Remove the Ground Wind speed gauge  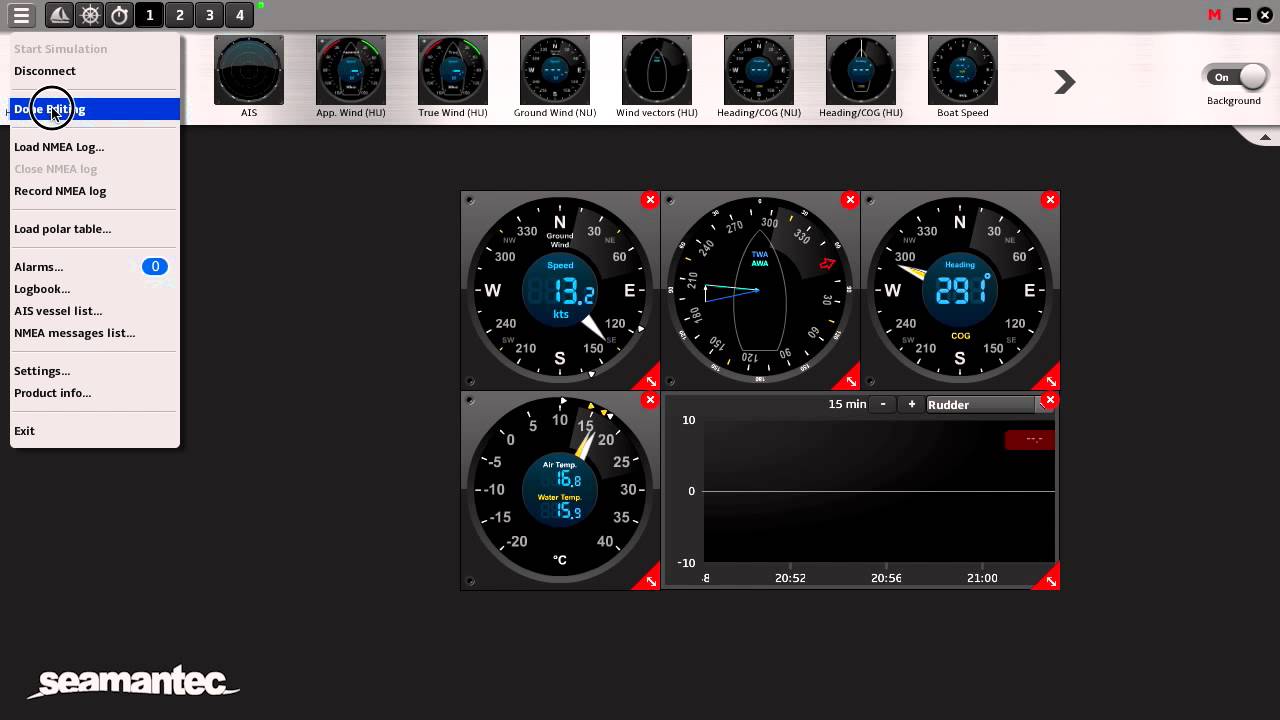650,200
